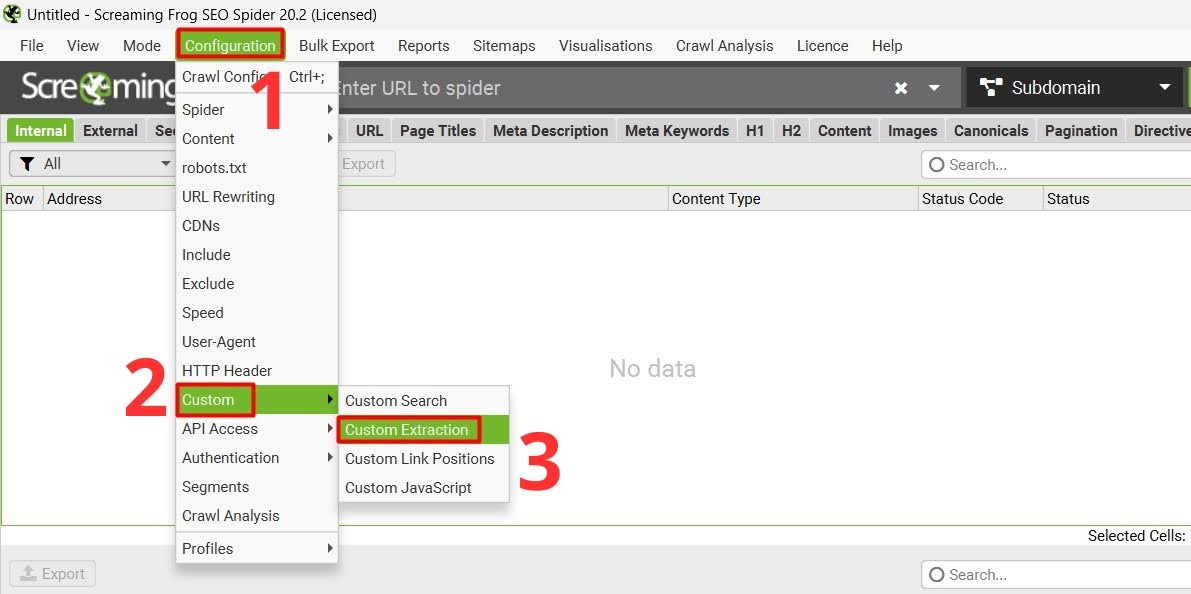The height and width of the screenshot is (594, 1191).
Task: Choose Crawl Config menu entry
Action: point(257,77)
